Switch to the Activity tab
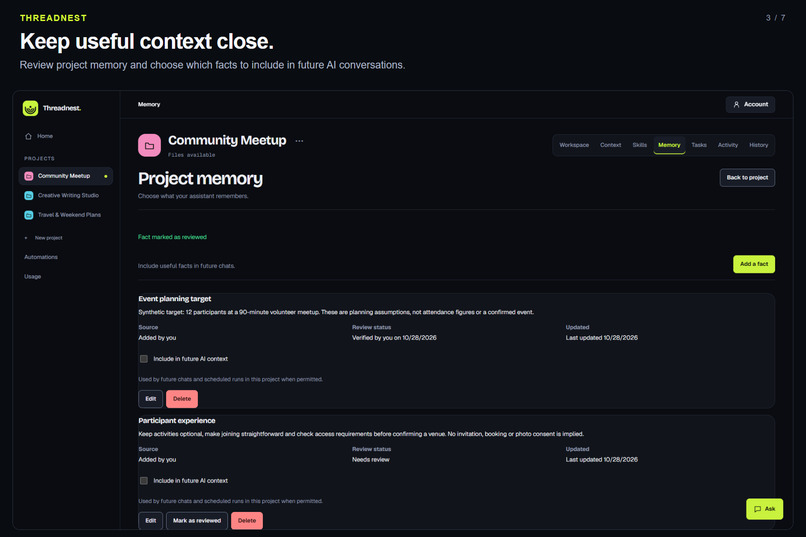Screen dimensions: 806x537 coord(727,145)
